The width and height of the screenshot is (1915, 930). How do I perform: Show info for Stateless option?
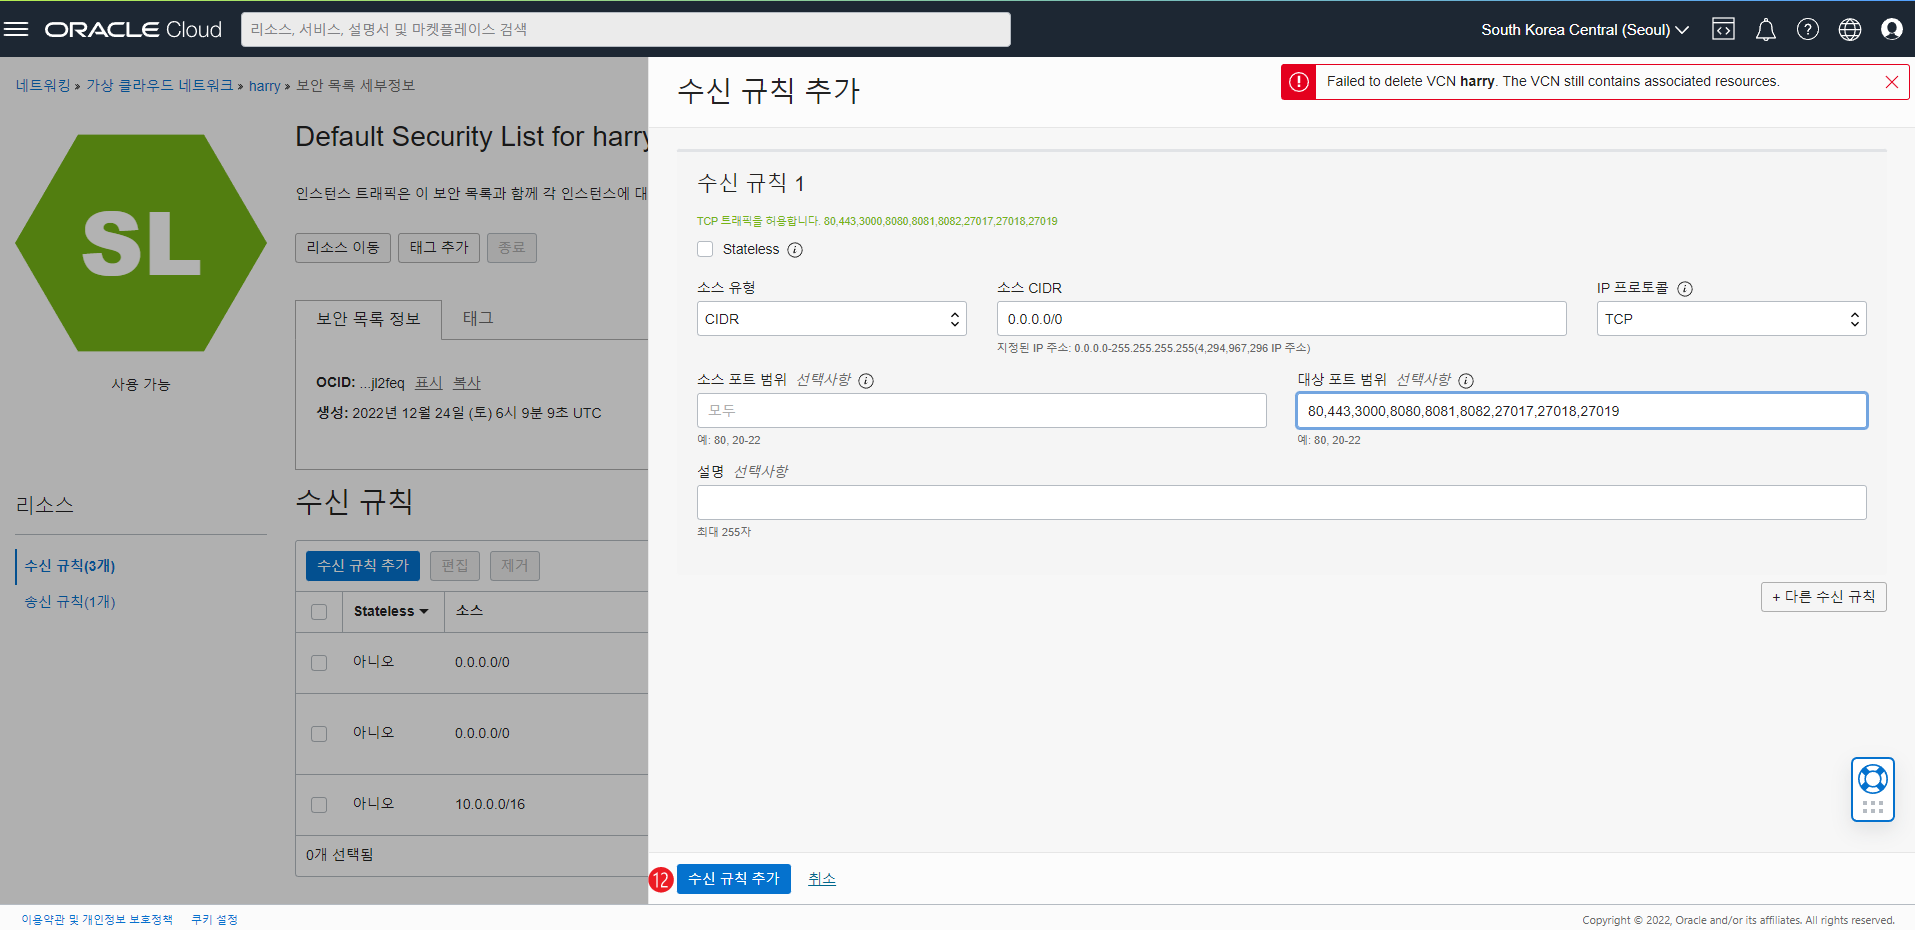795,250
